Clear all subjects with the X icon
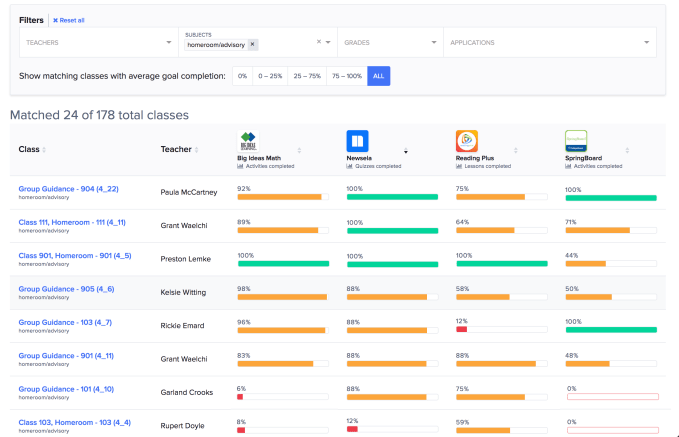 pyautogui.click(x=319, y=42)
